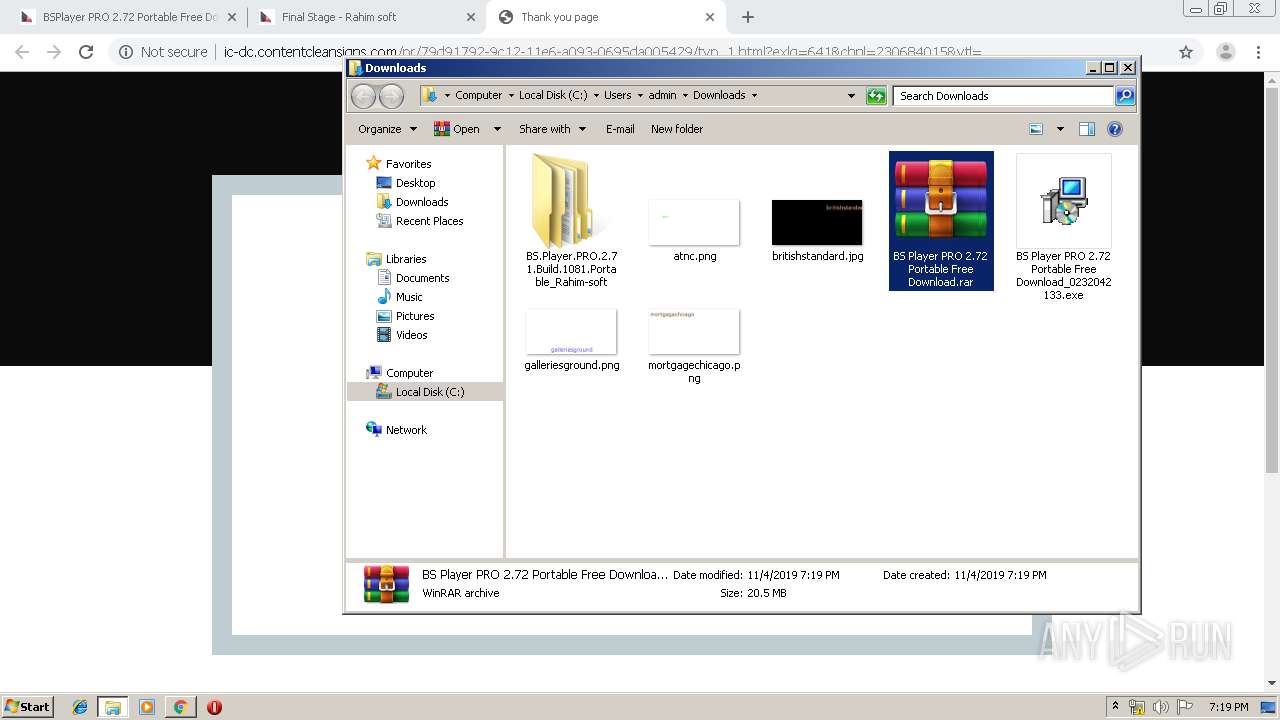Select galleriesground.png file
The height and width of the screenshot is (720, 1280).
[572, 340]
